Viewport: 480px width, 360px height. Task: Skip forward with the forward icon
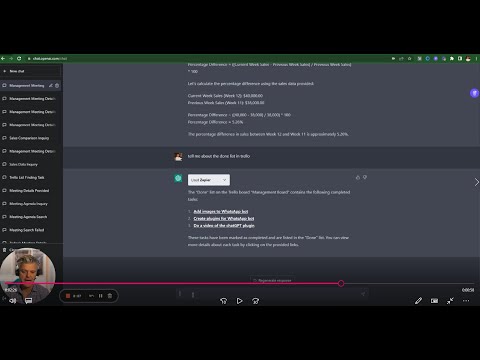coord(256,301)
